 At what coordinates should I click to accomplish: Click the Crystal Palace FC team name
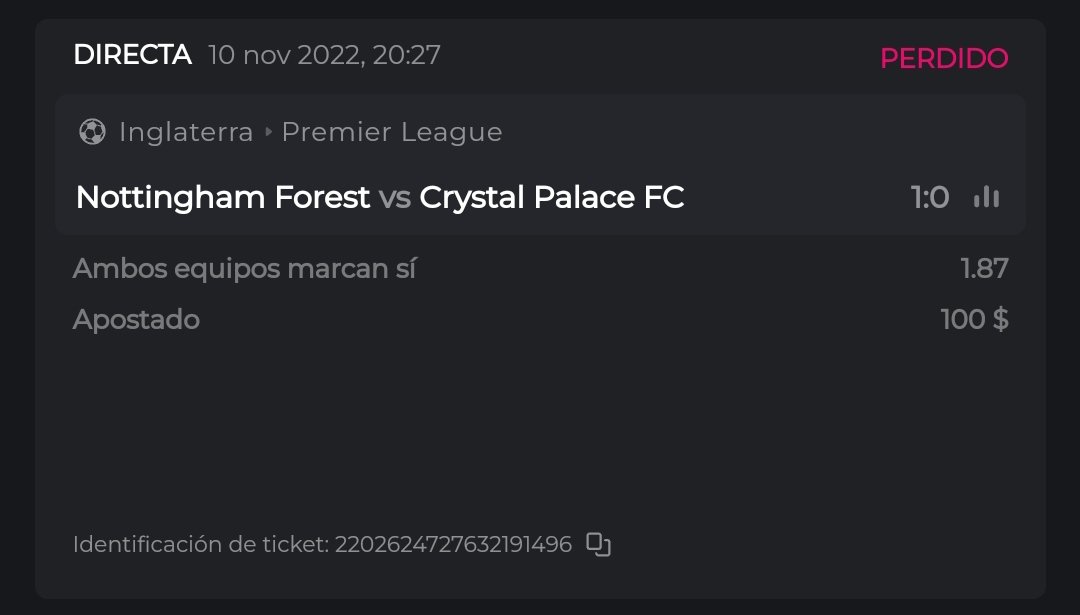pyautogui.click(x=552, y=198)
